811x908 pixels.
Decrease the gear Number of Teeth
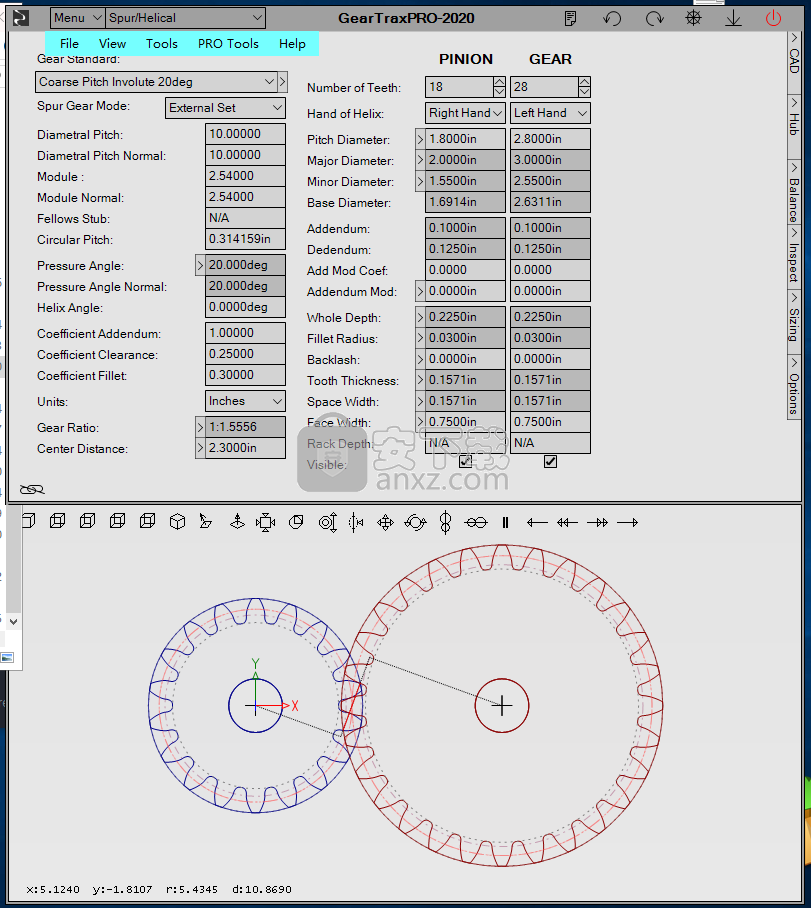coord(584,92)
